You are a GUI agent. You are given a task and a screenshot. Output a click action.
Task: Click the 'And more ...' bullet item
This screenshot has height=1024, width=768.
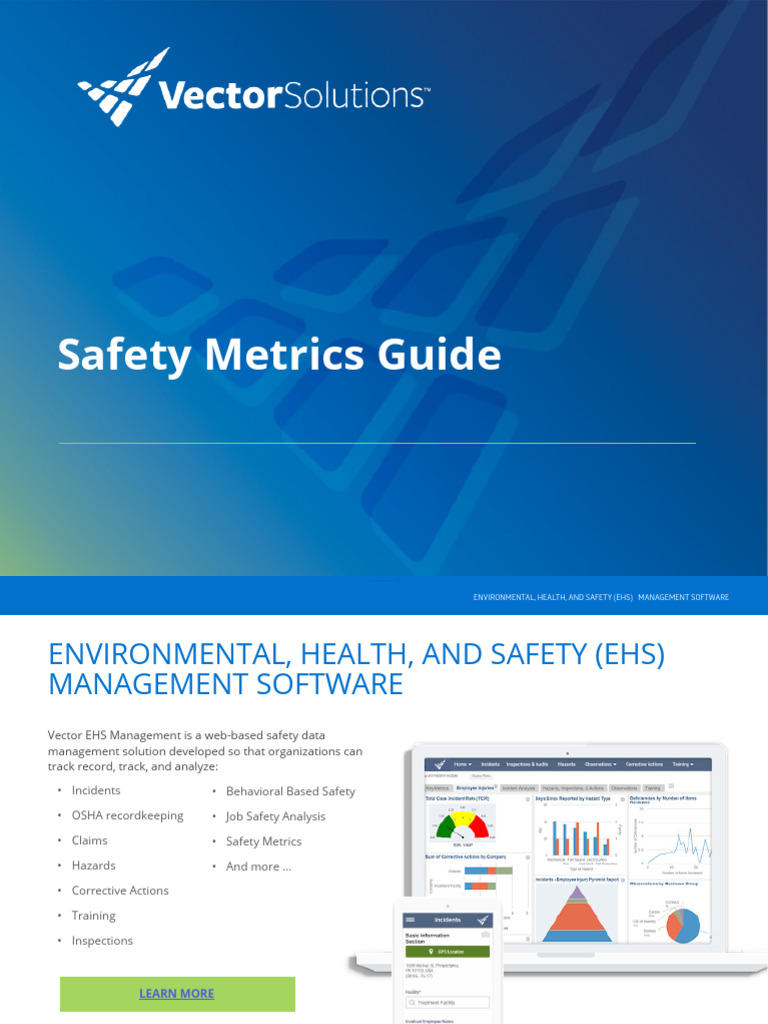coord(259,867)
